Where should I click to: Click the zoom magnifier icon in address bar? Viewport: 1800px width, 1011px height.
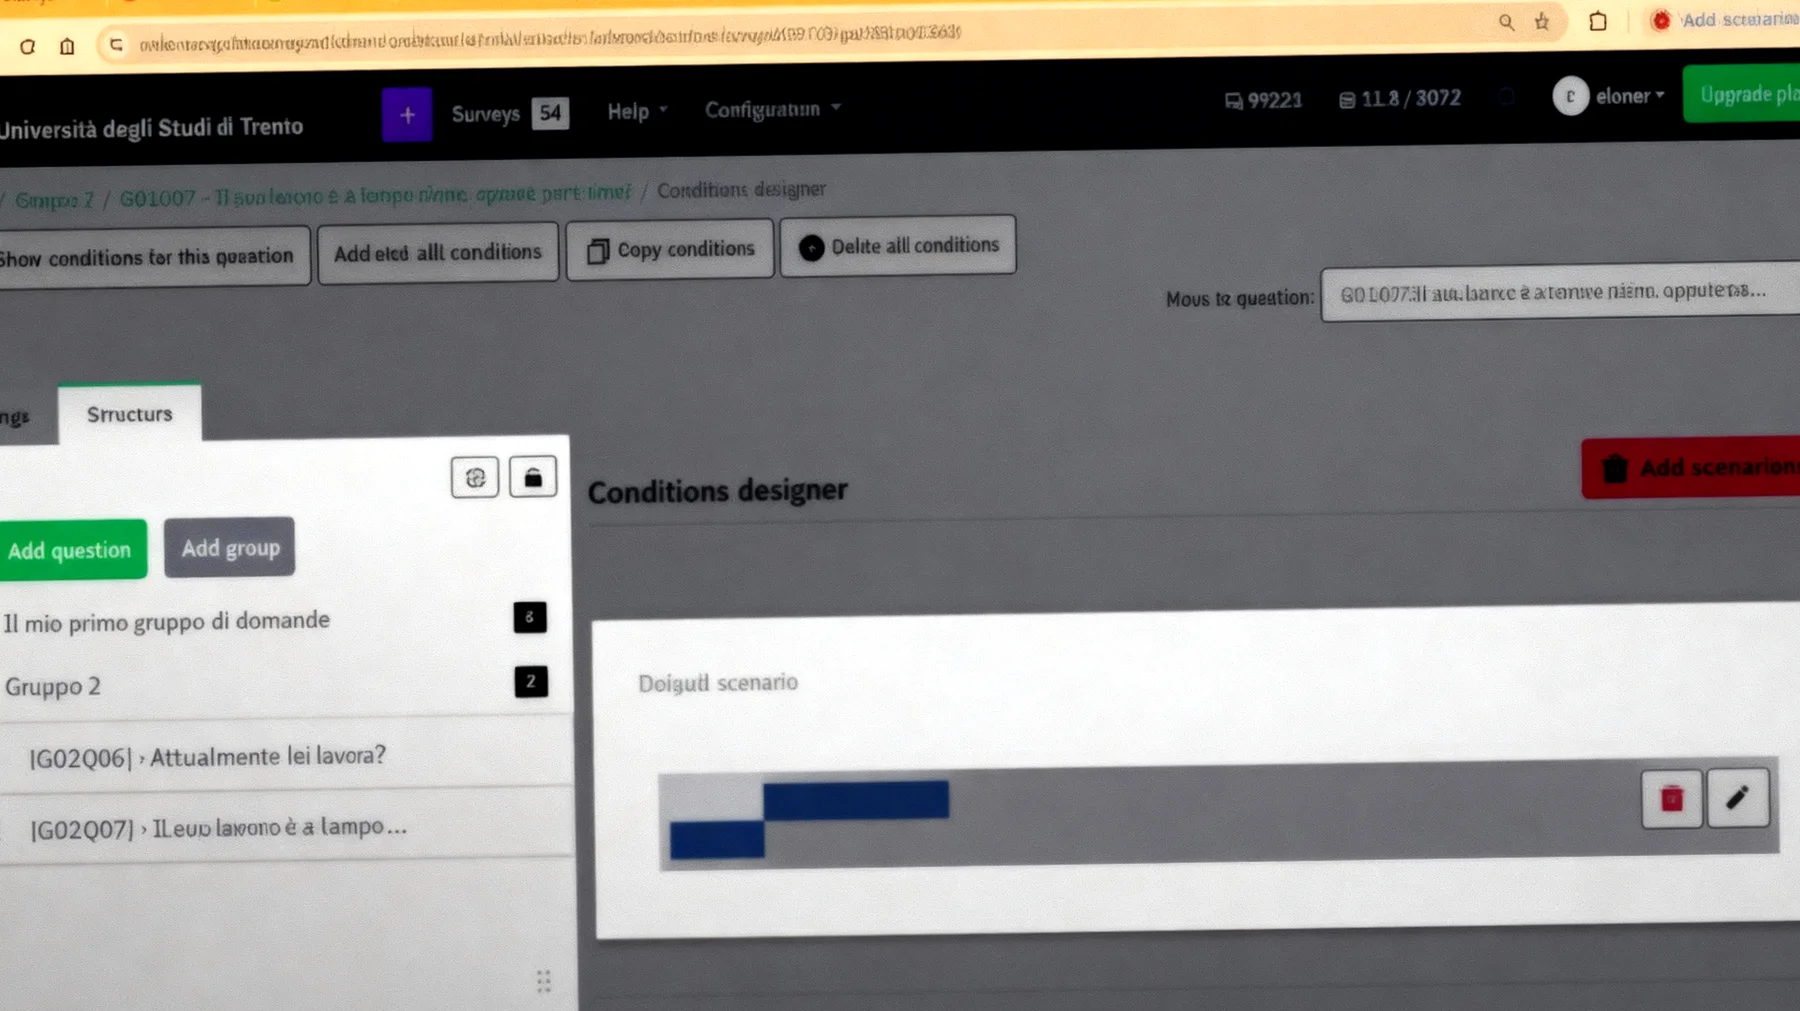coord(1506,22)
